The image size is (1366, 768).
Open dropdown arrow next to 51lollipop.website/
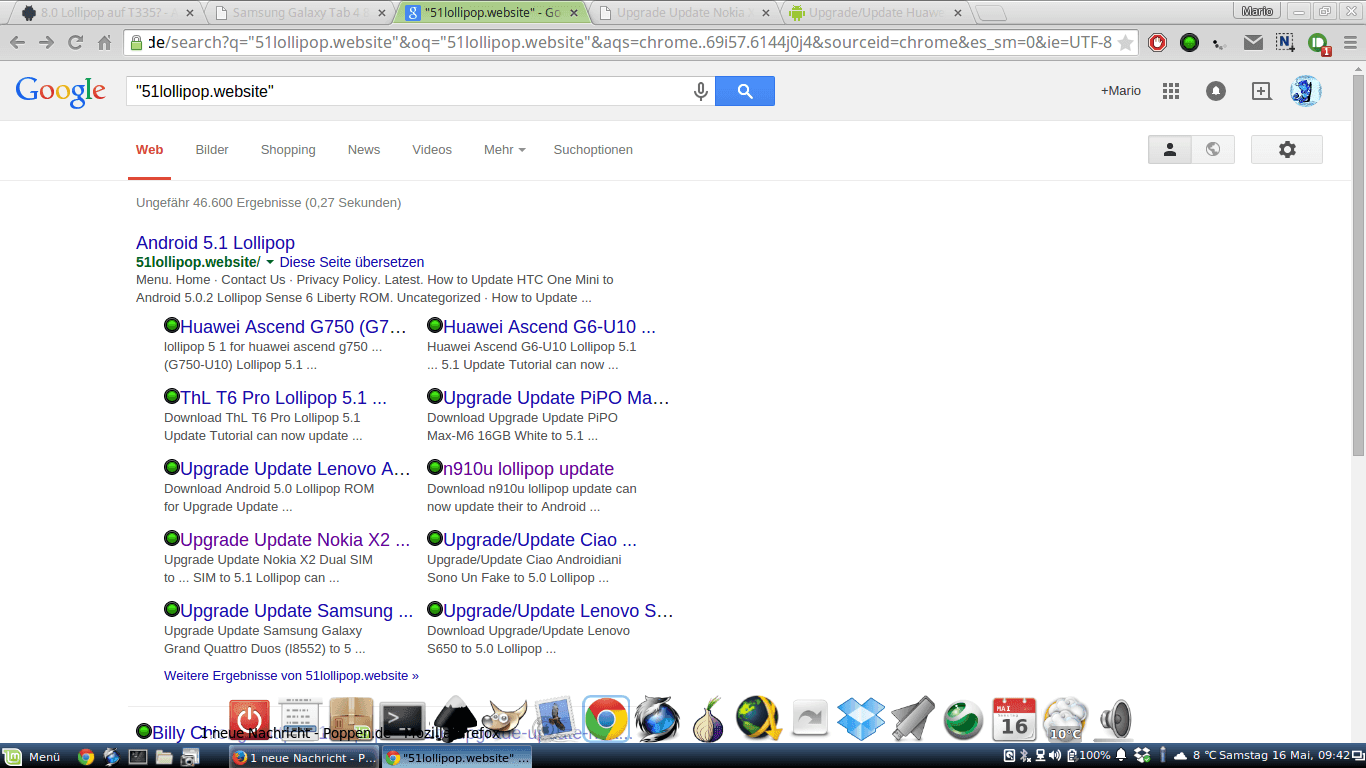coord(269,262)
